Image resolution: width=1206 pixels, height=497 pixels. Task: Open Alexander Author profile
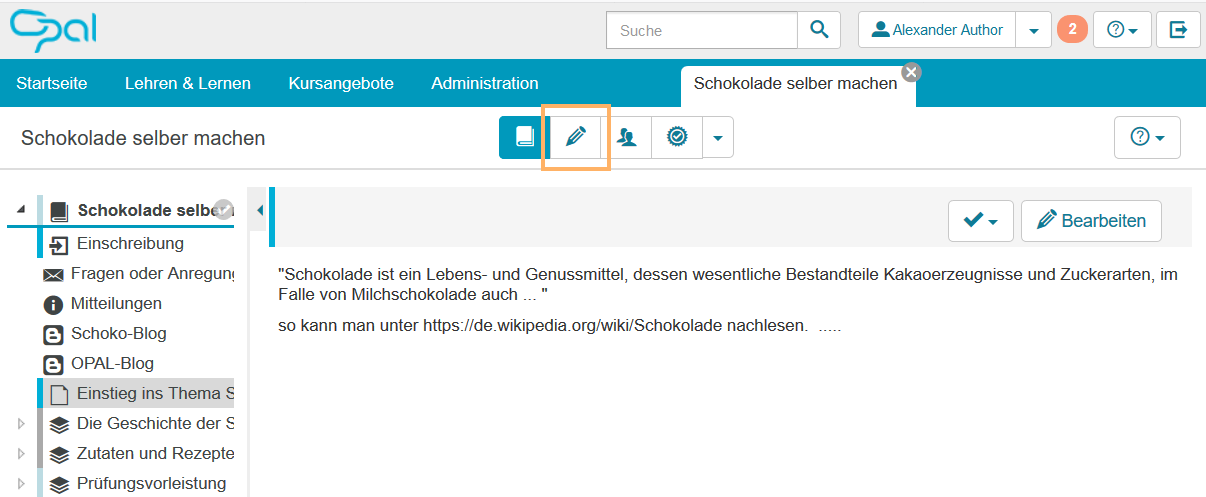937,30
